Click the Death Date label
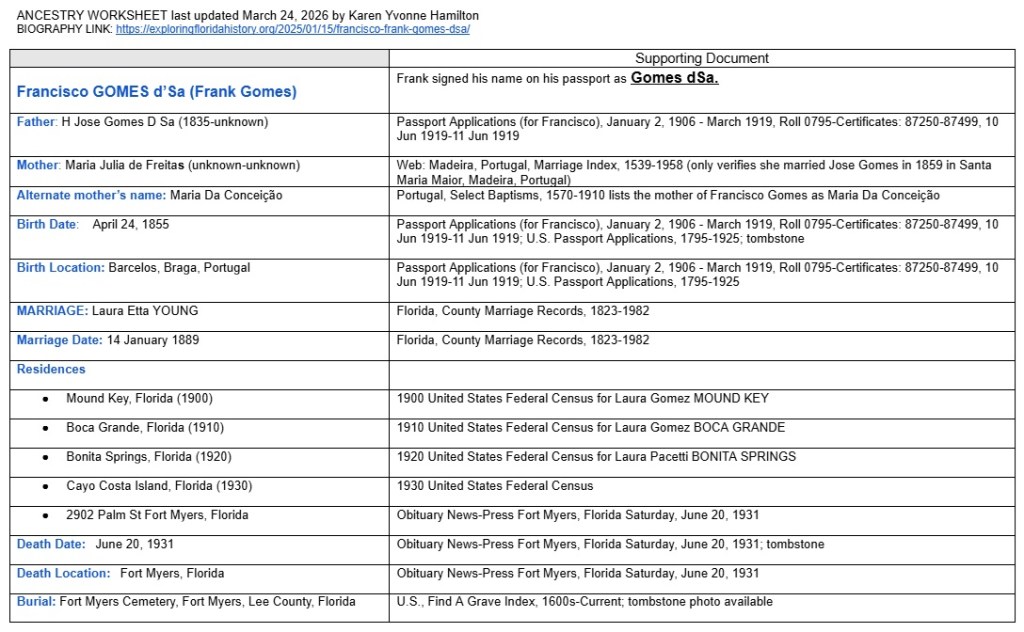Image resolution: width=1024 pixels, height=632 pixels. [x=50, y=544]
